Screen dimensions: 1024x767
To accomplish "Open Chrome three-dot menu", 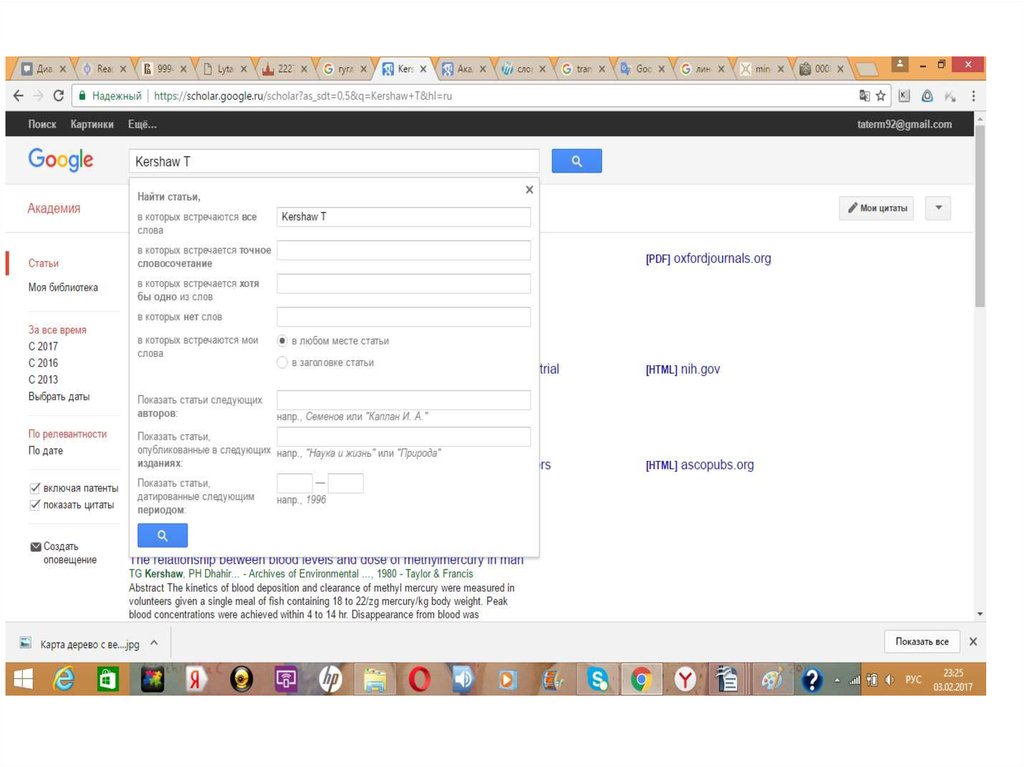I will (973, 96).
